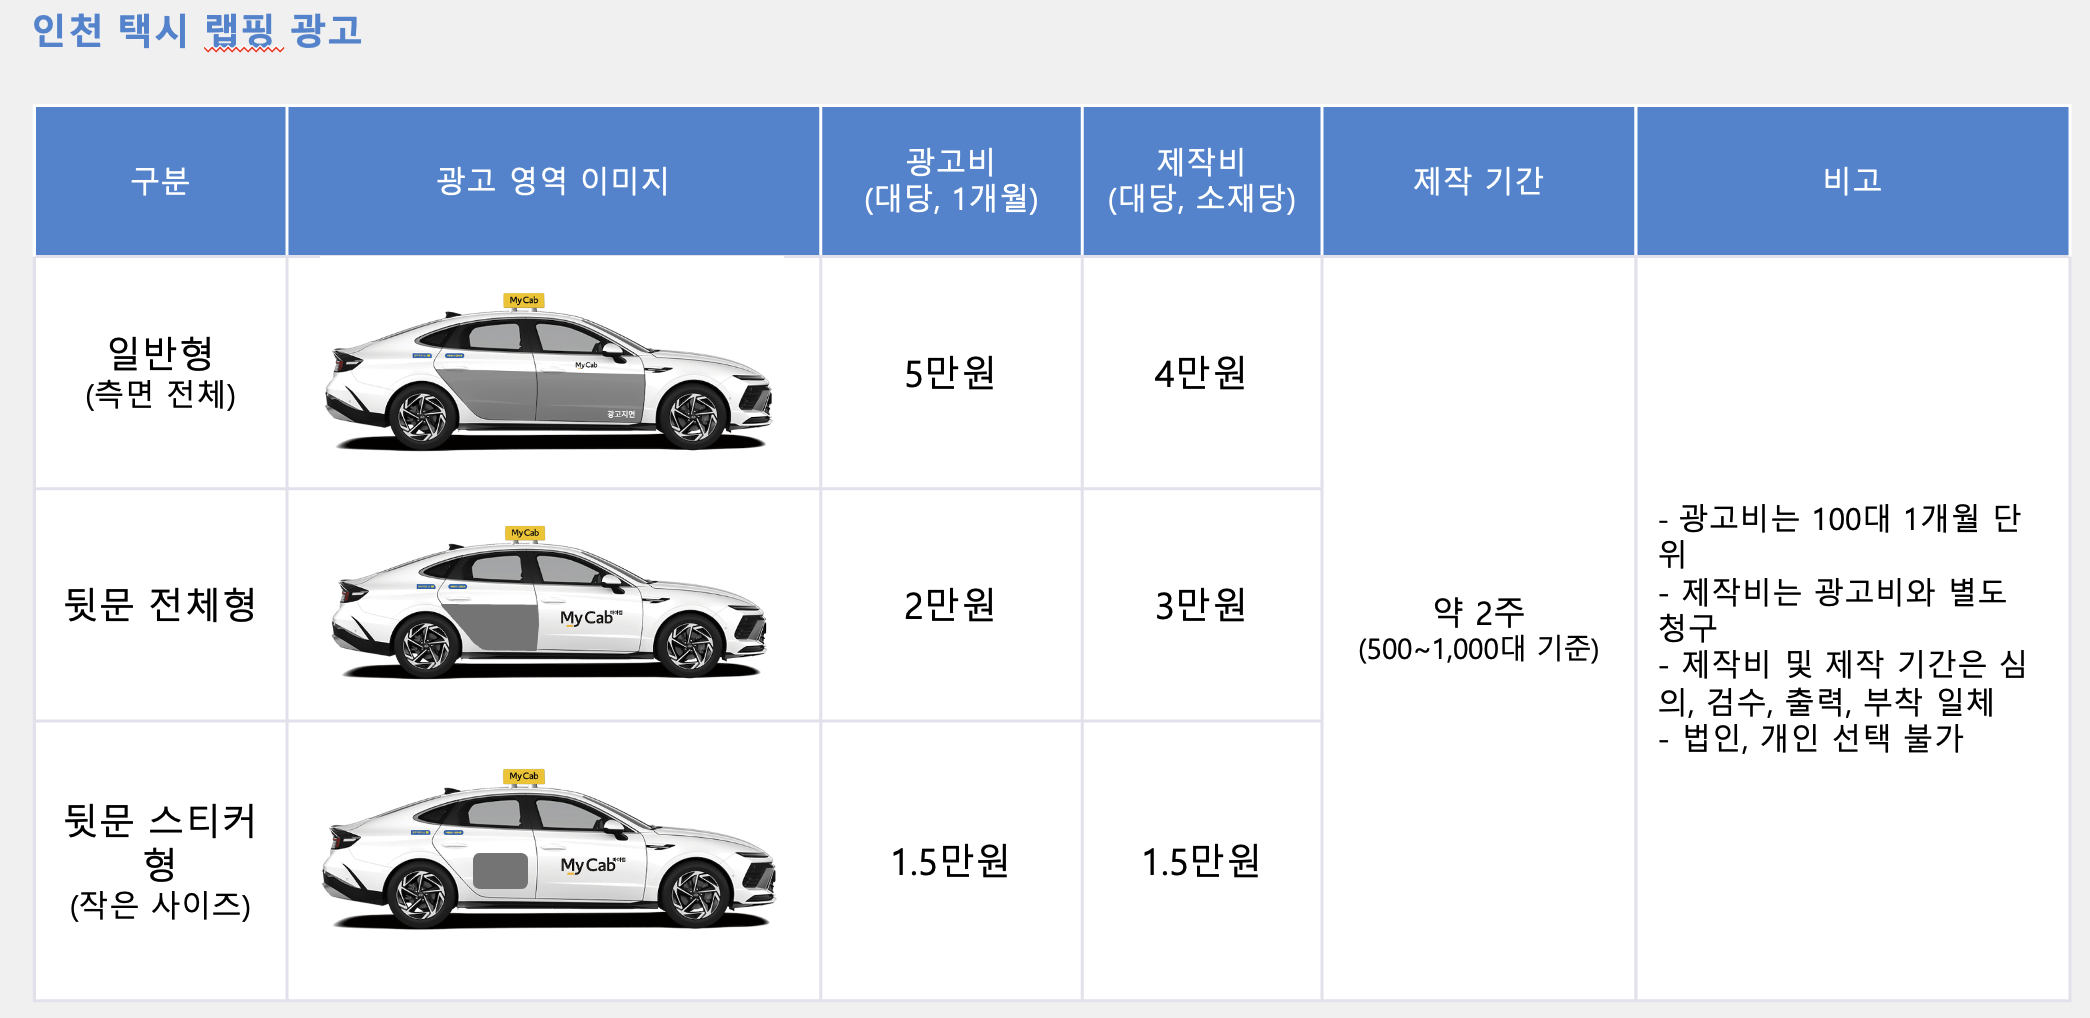Click the MyCab roof sign on 일반형 taxi

tap(524, 300)
